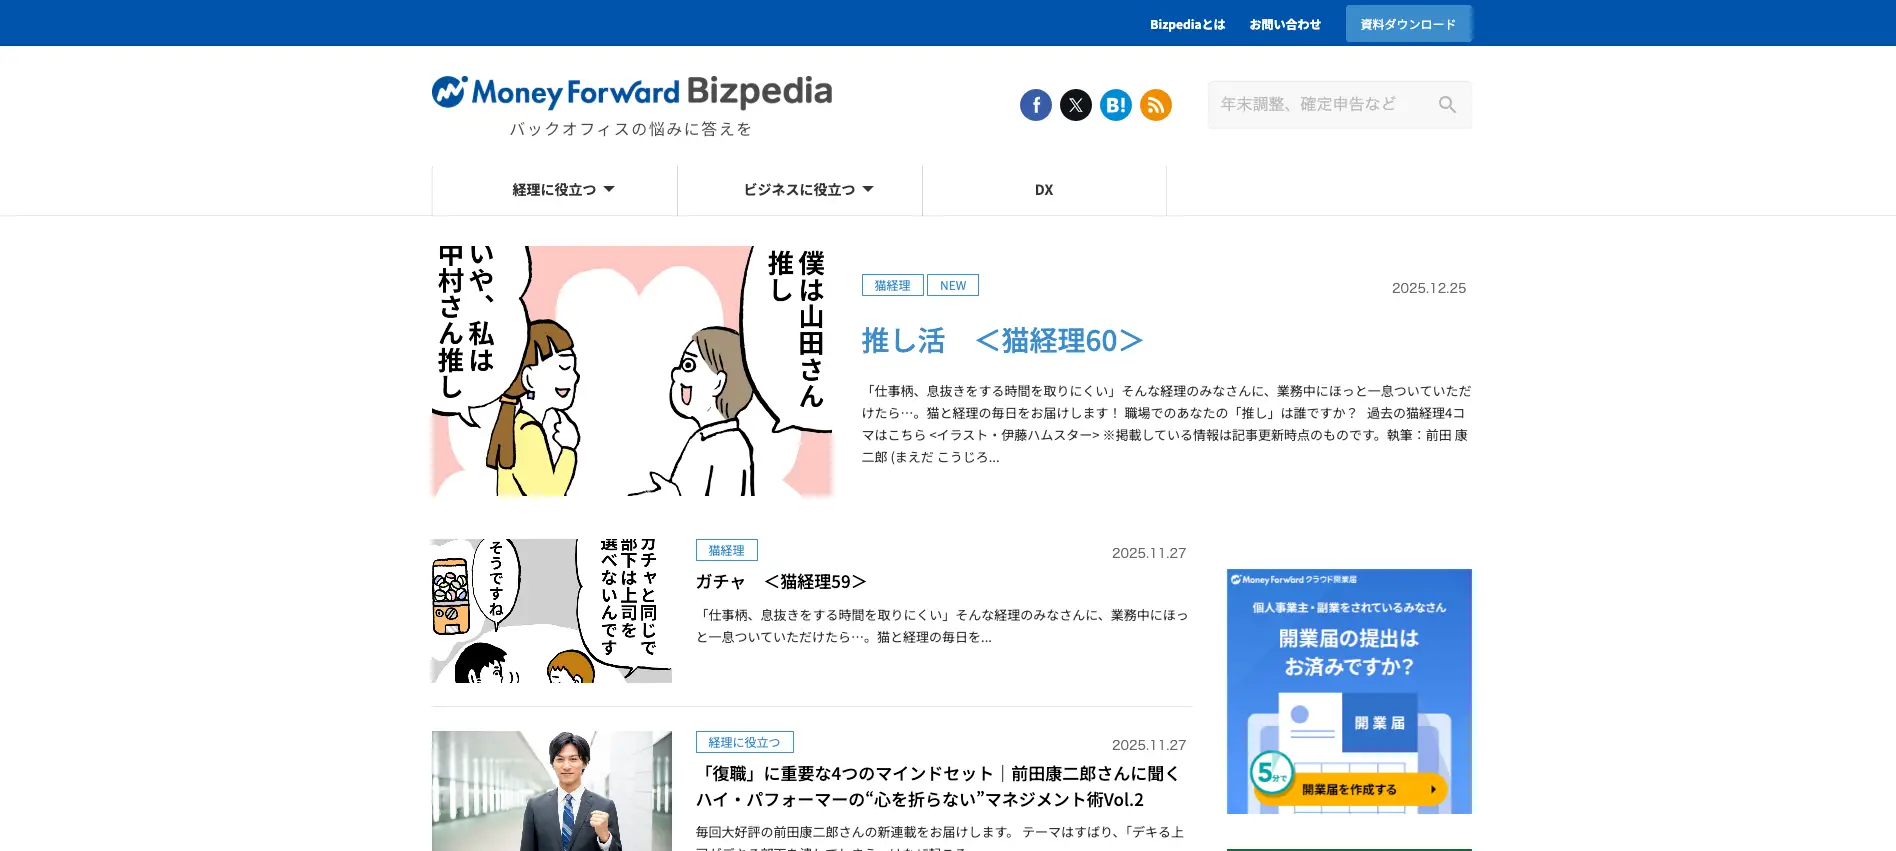This screenshot has height=851, width=1896.
Task: Open the 推し活 manga thumbnail image
Action: click(x=632, y=371)
